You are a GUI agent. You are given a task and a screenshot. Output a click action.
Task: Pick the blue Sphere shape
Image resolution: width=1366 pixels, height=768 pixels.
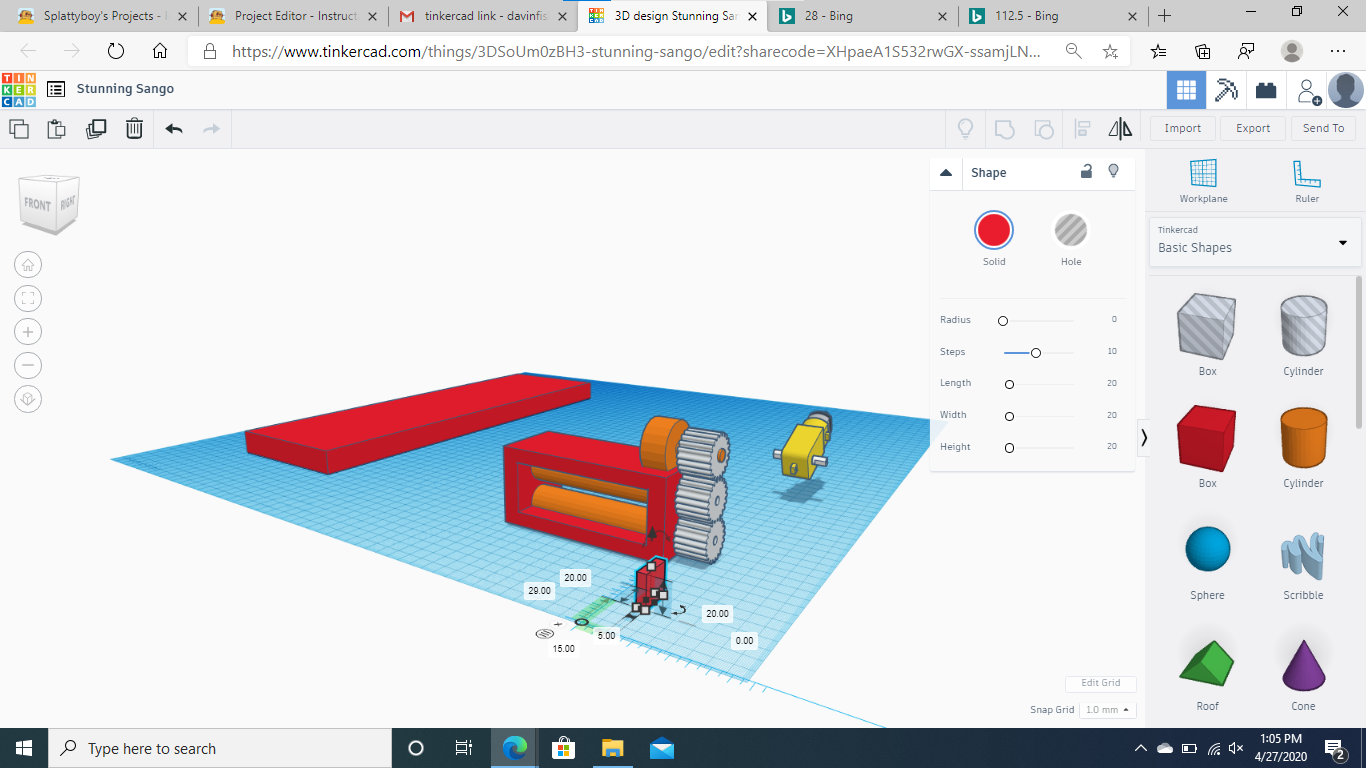tap(1207, 550)
